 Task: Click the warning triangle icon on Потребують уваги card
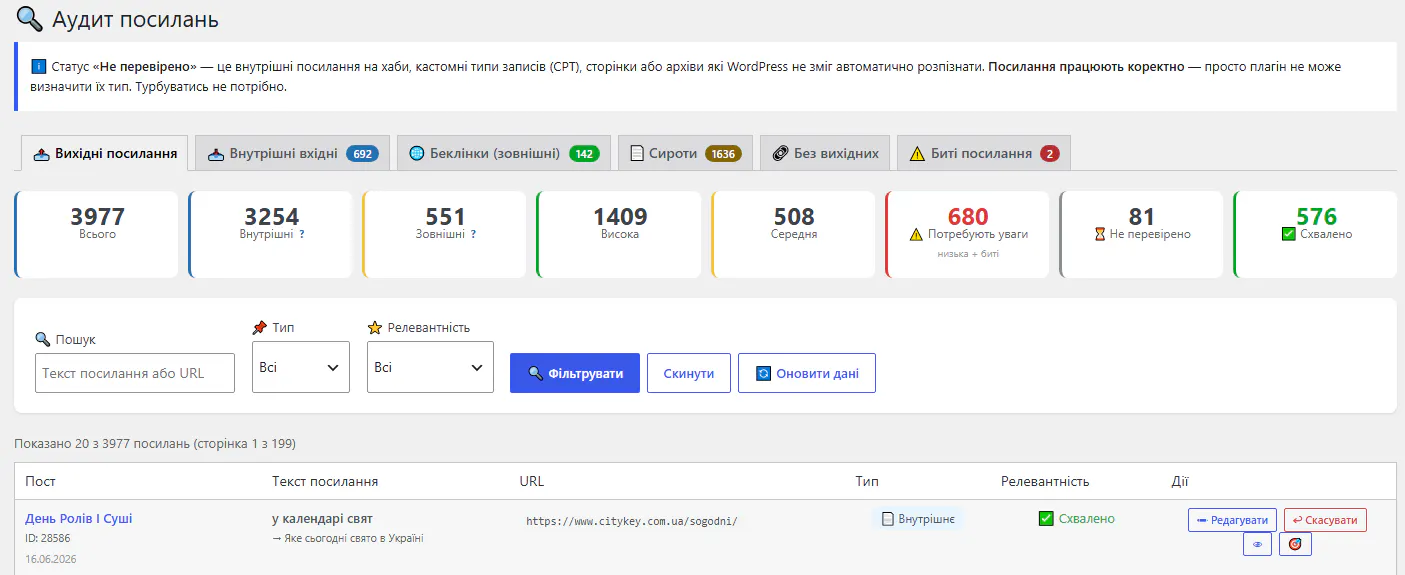coord(916,234)
